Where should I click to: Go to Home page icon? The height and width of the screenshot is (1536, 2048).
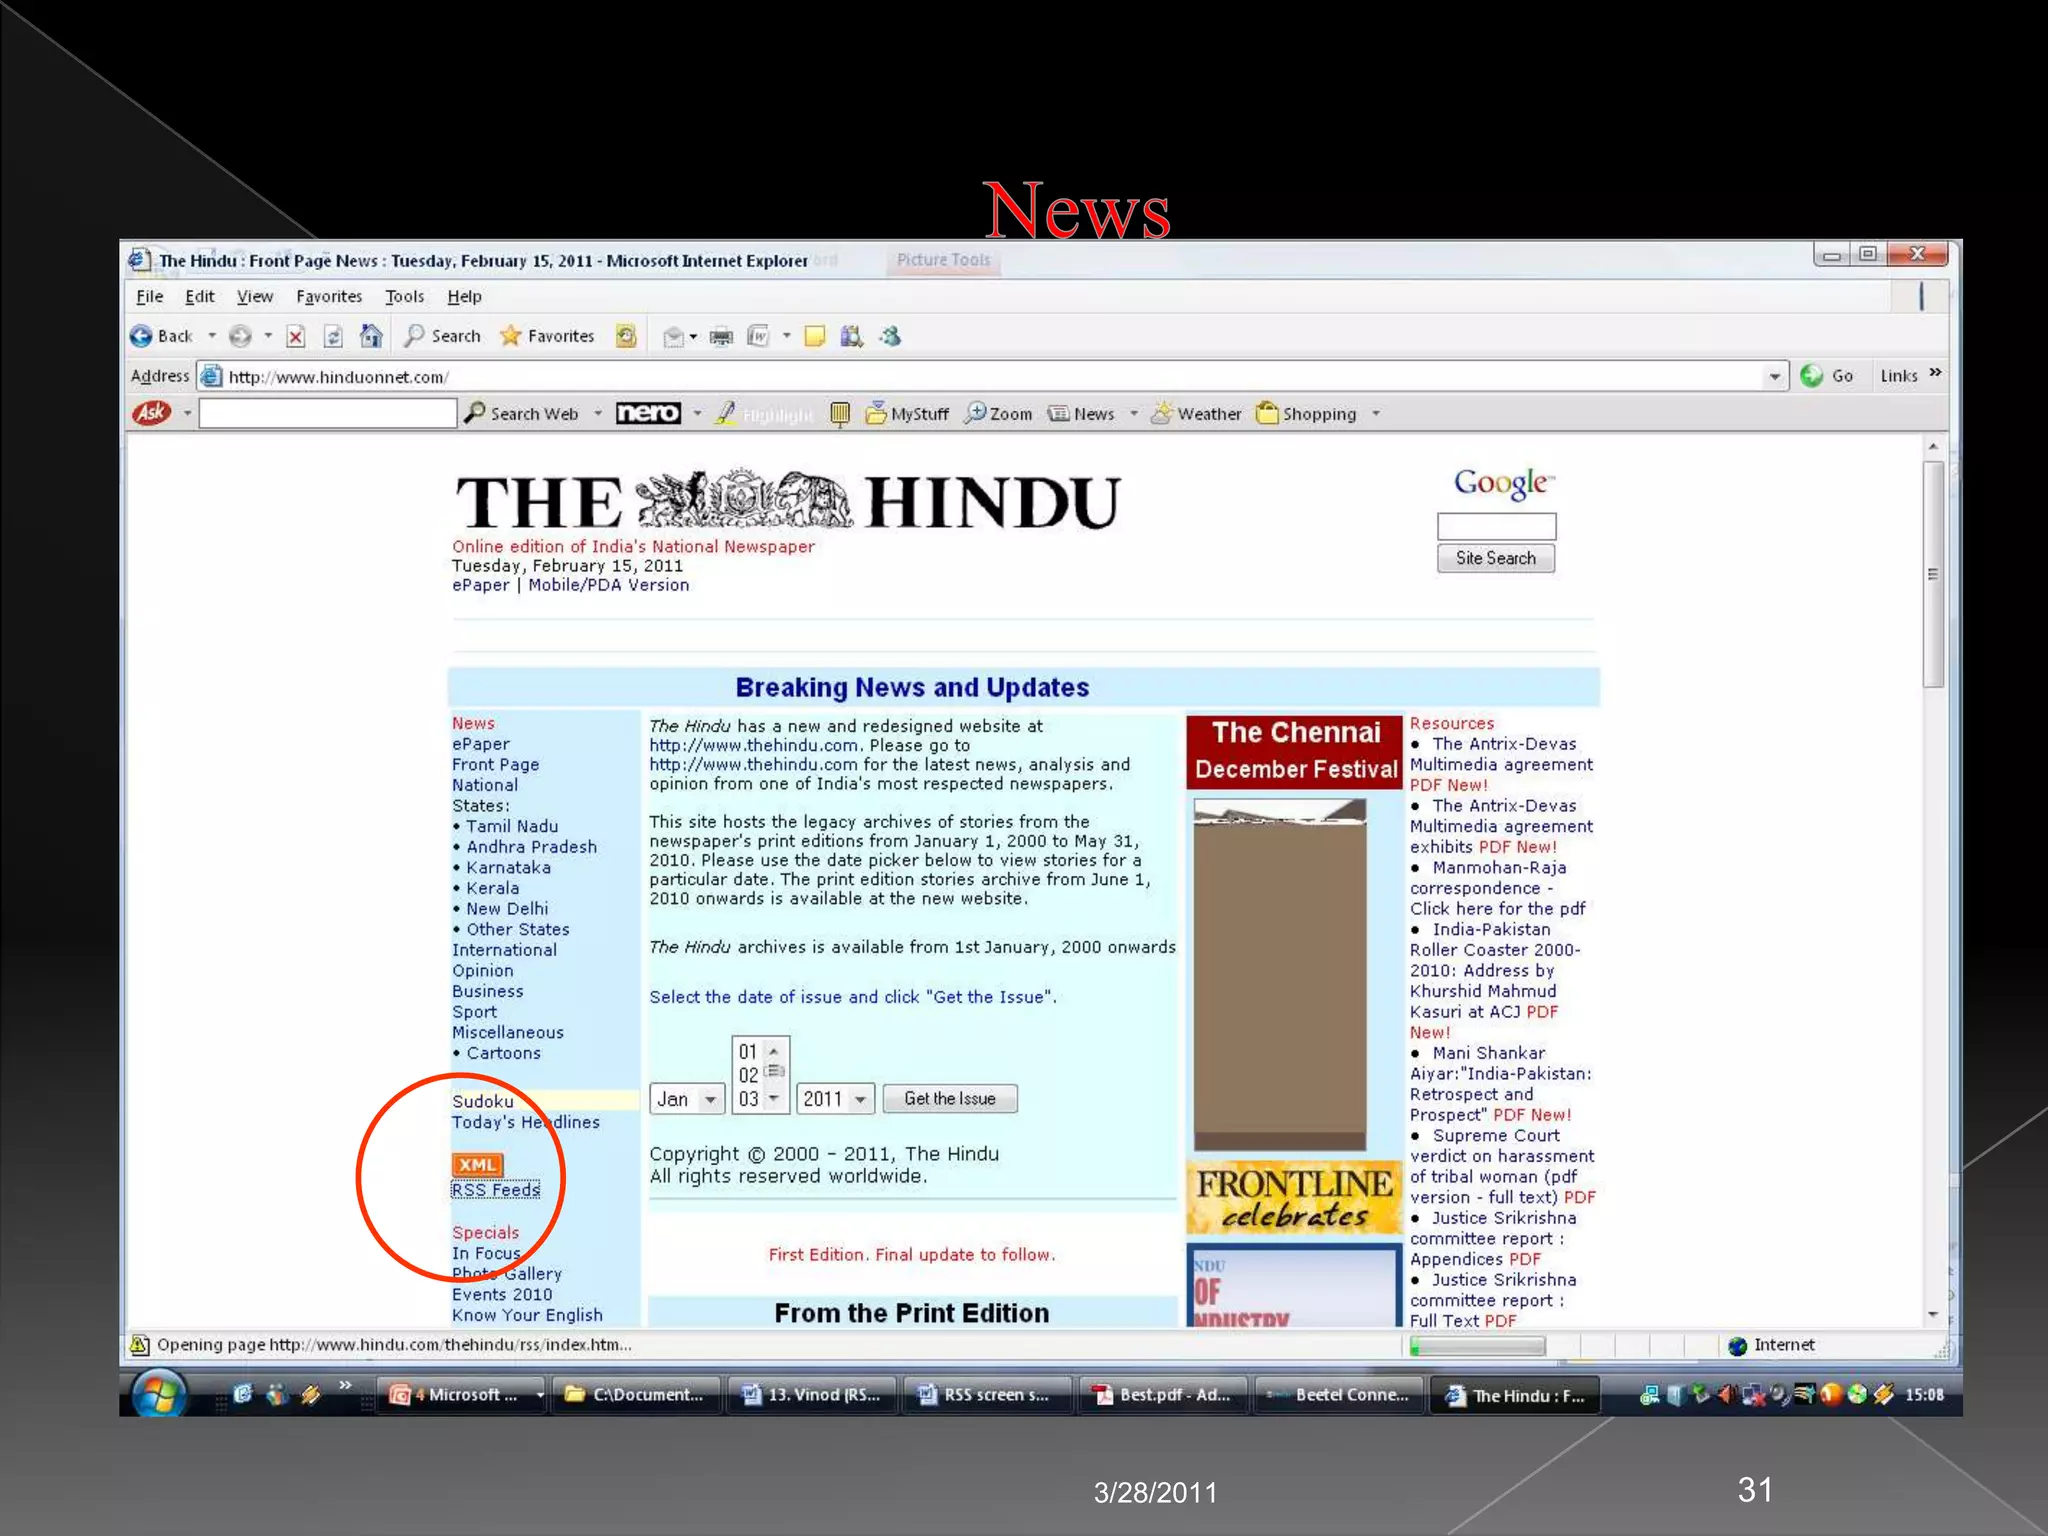(371, 336)
